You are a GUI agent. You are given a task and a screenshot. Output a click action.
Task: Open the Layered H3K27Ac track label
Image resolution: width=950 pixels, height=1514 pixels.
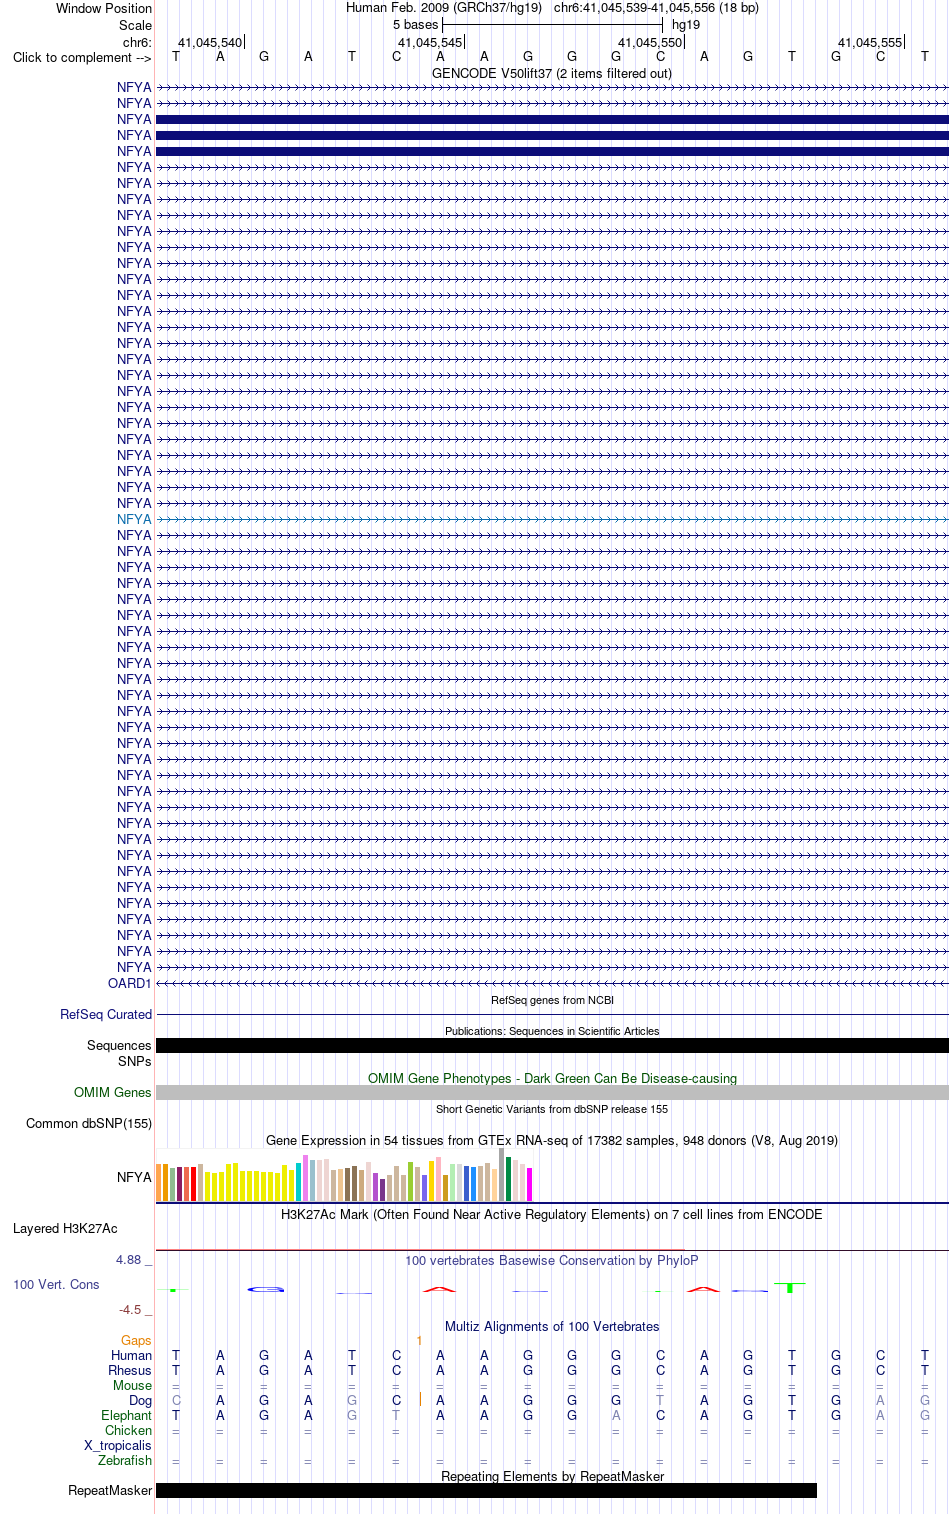65,1228
